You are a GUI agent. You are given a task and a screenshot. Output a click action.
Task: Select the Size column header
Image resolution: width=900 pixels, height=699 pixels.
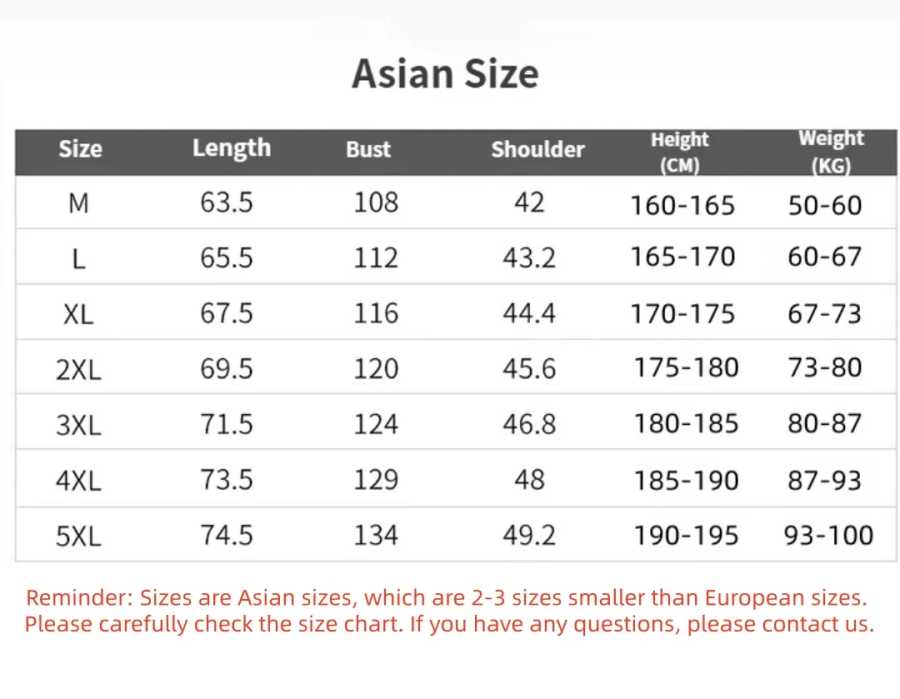click(80, 149)
